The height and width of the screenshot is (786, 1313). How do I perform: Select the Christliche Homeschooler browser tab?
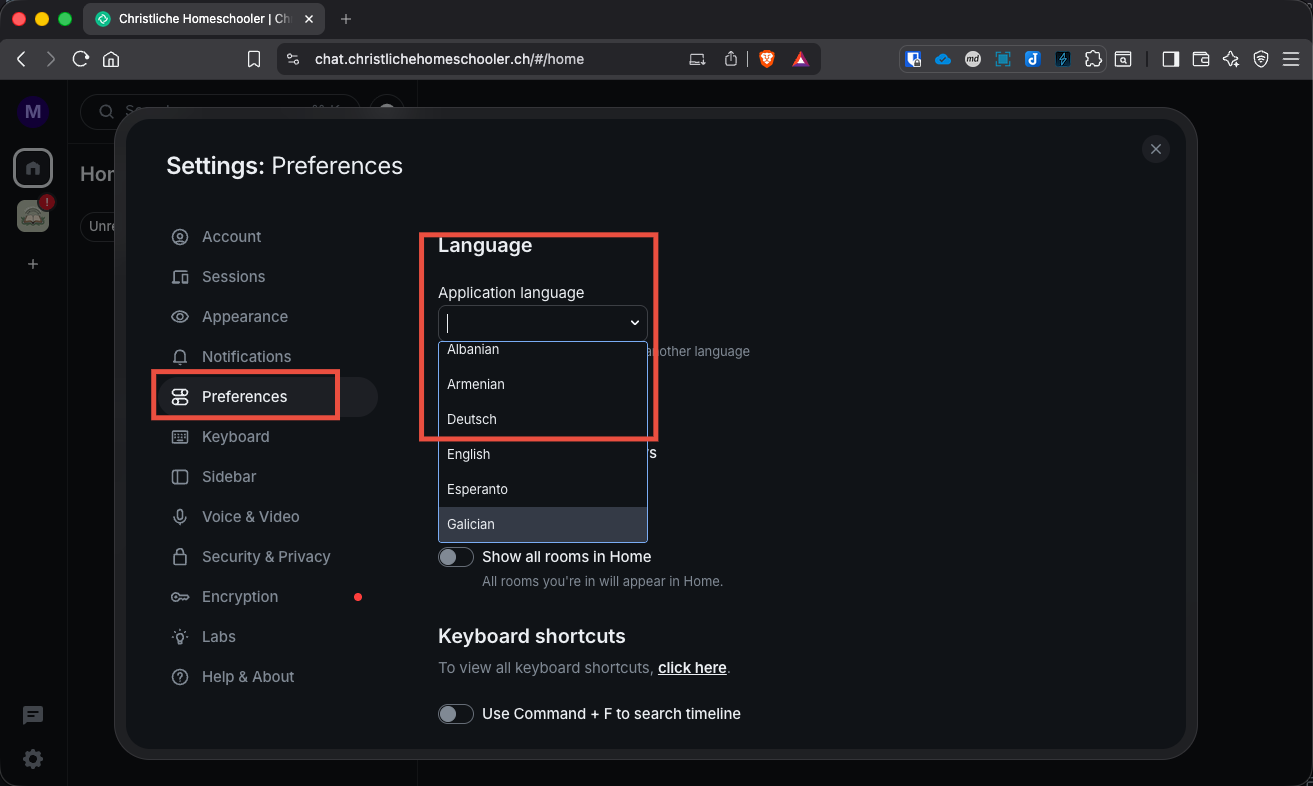[x=205, y=19]
